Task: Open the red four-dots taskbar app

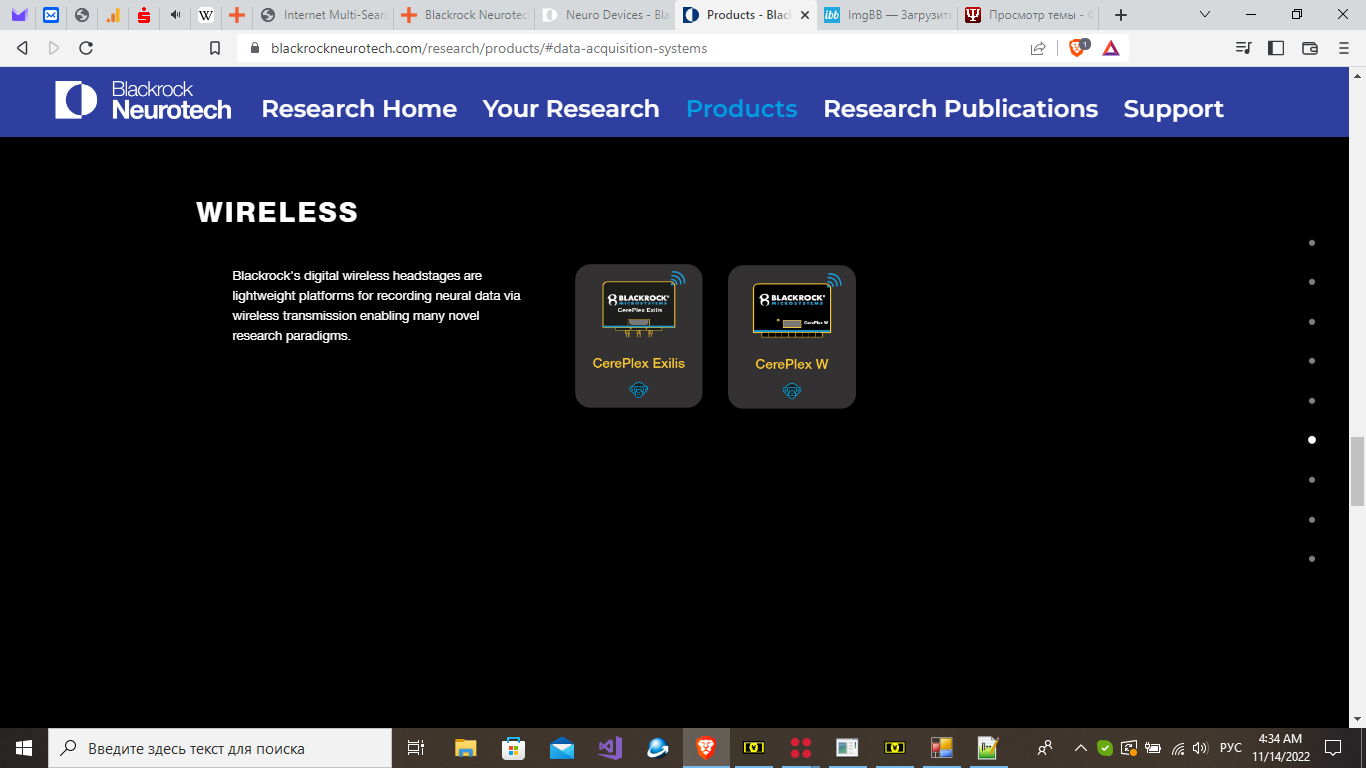Action: (x=801, y=748)
